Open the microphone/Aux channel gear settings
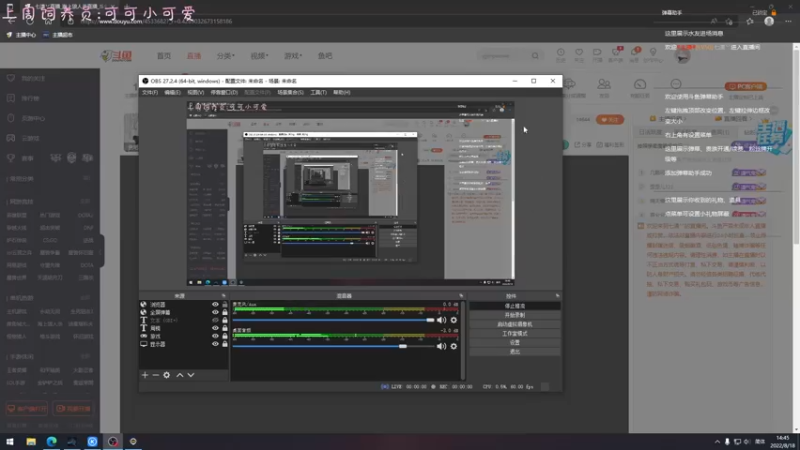This screenshot has width=800, height=450. 454,320
